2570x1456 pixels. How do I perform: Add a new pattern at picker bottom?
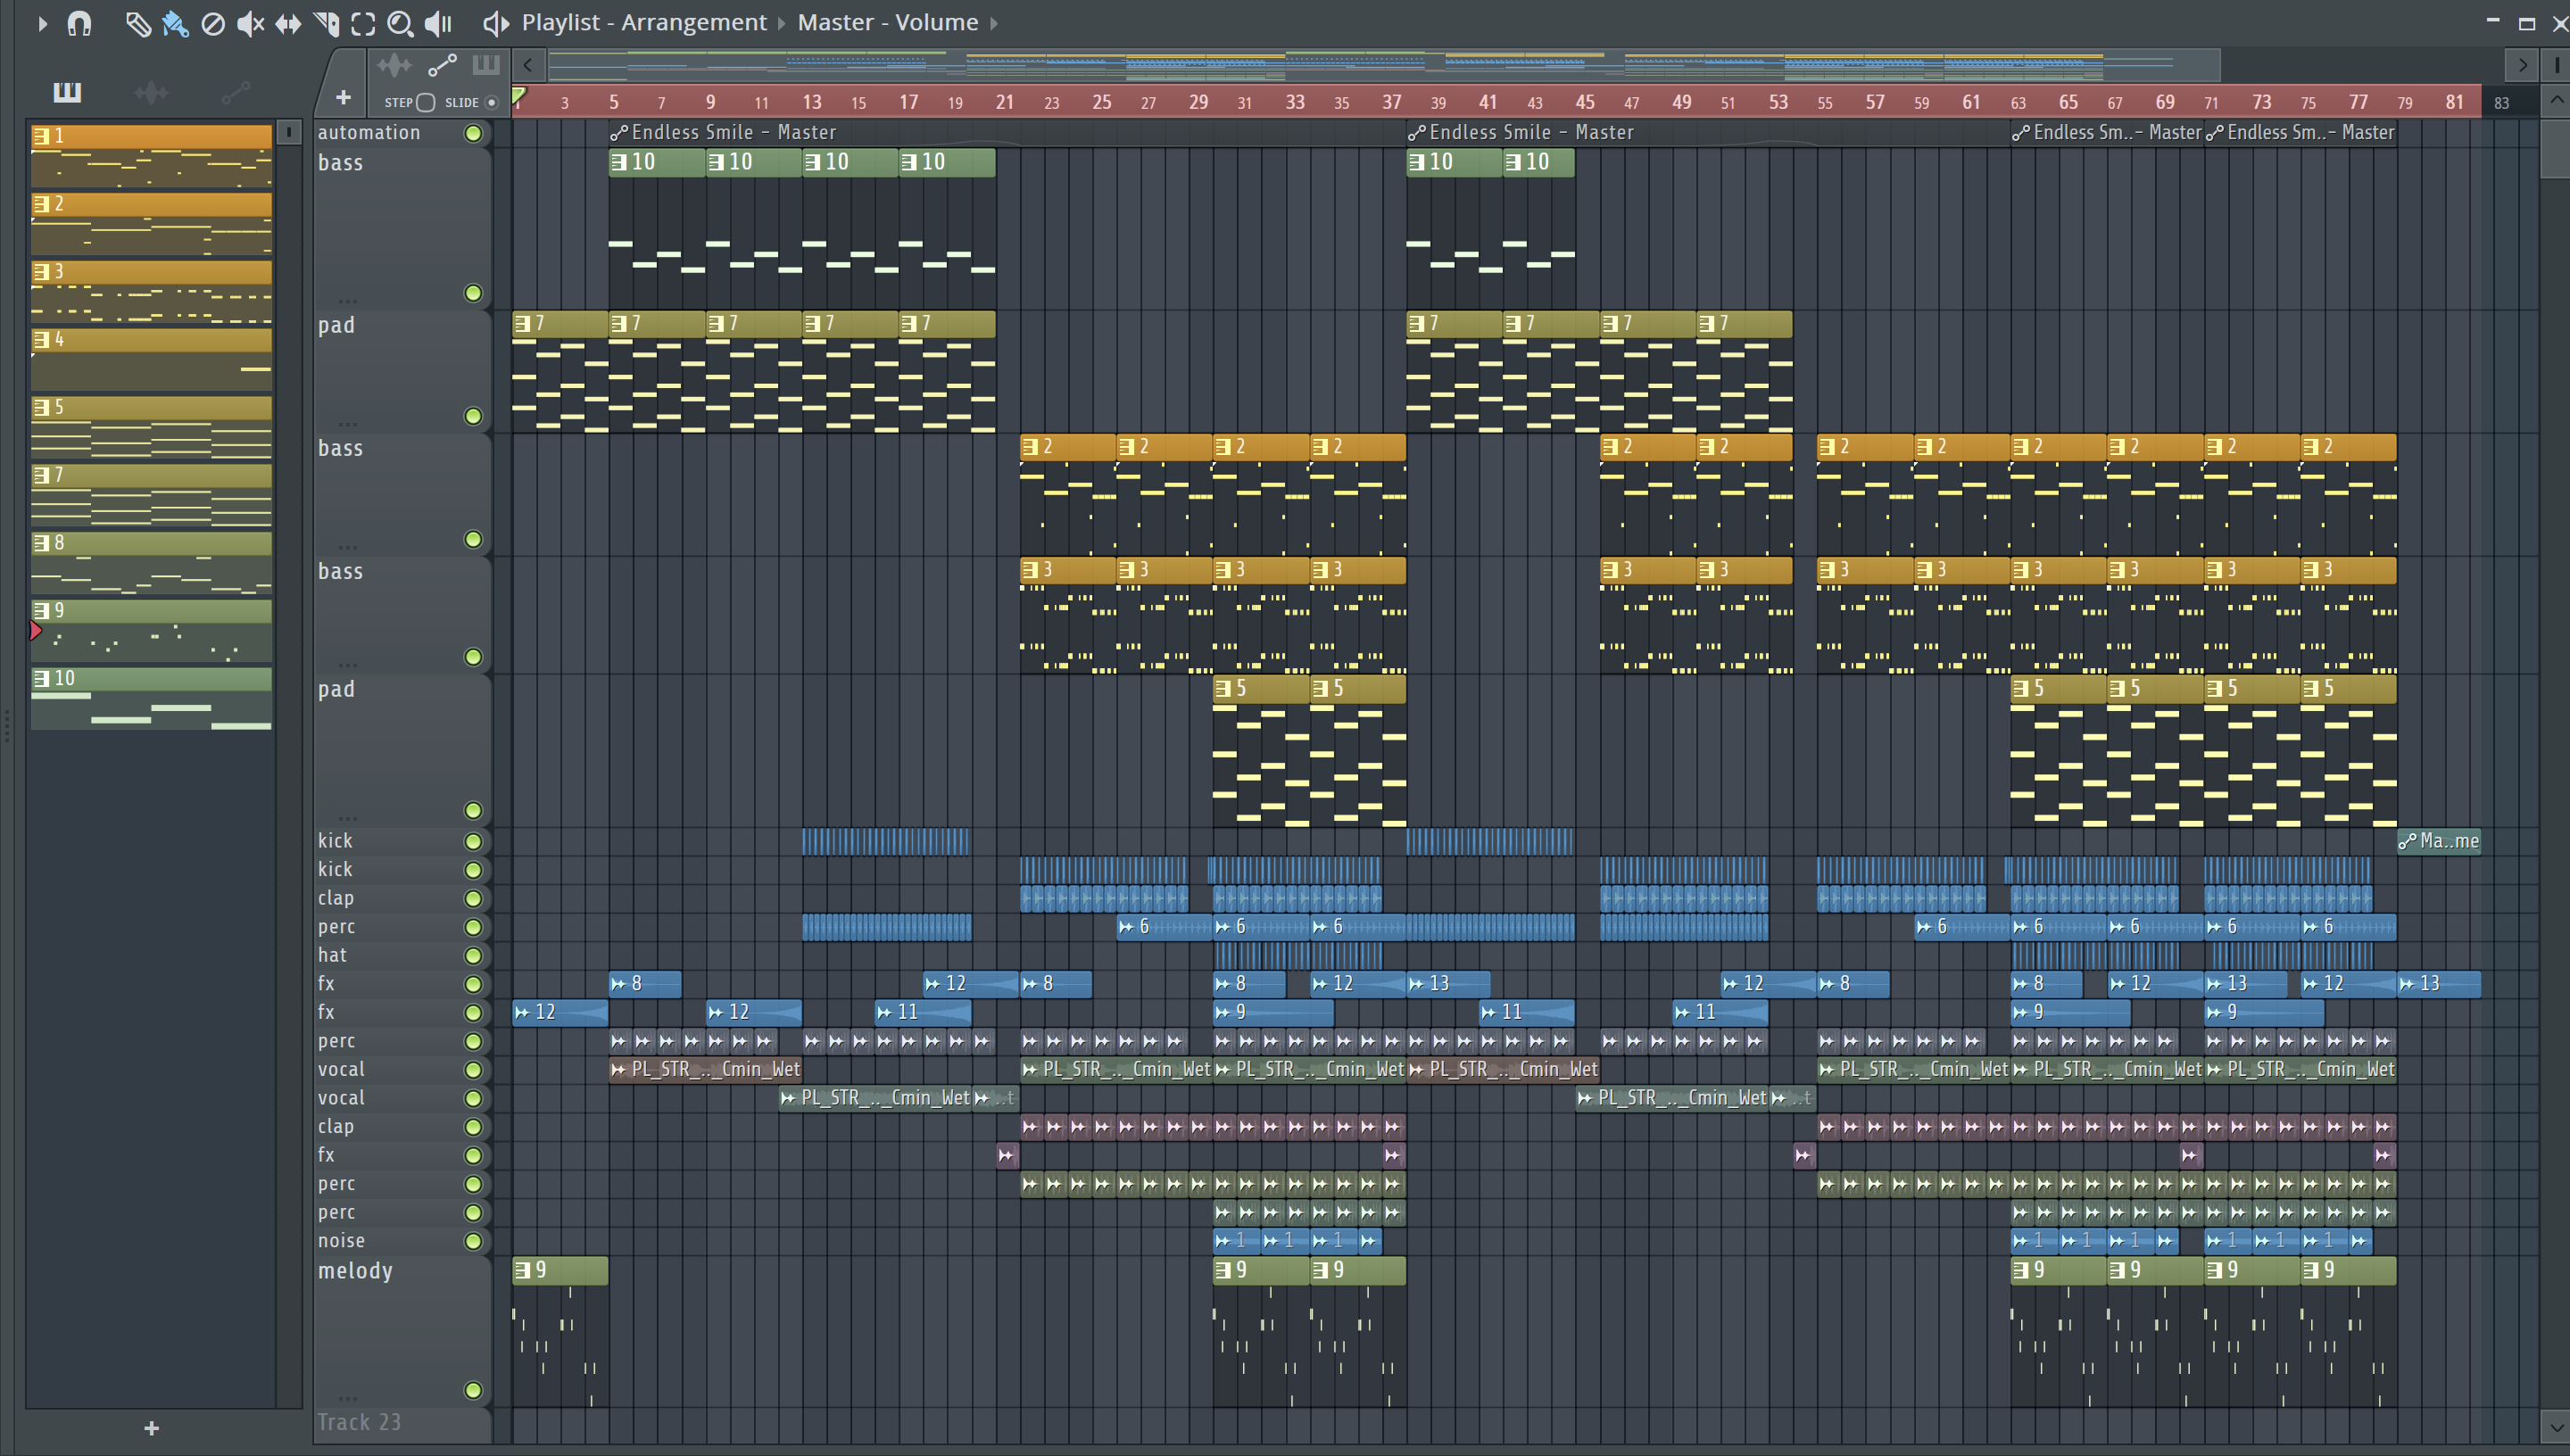[x=151, y=1428]
